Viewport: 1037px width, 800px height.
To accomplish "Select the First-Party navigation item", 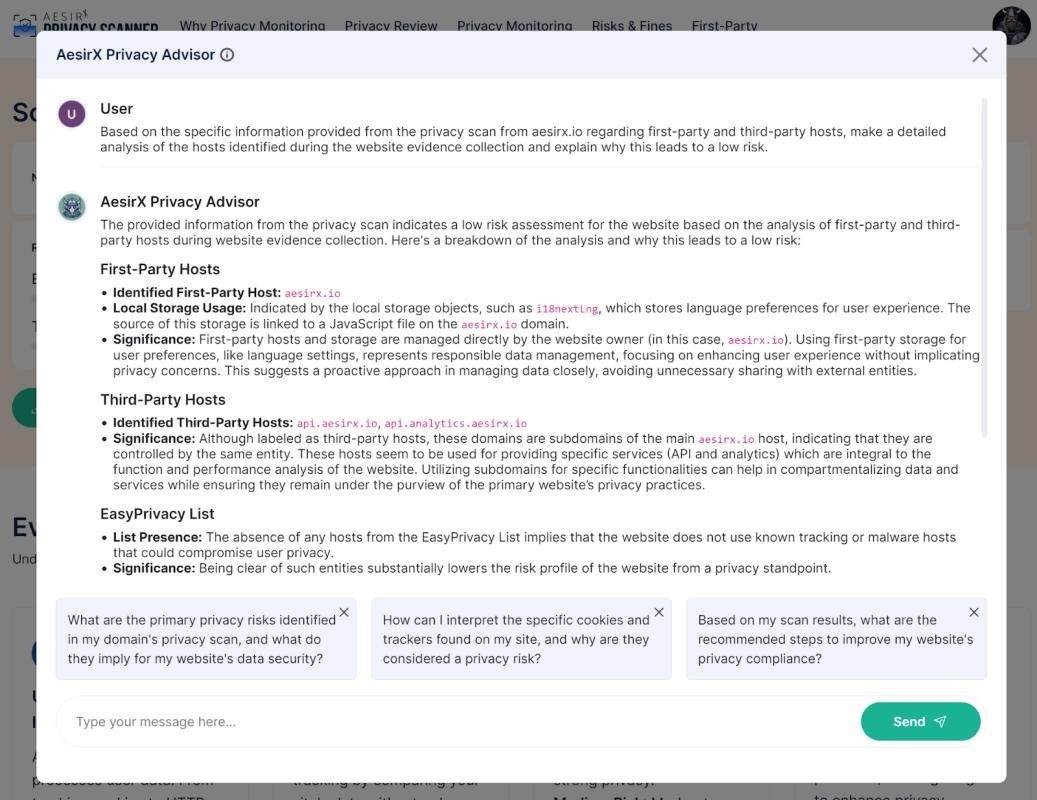I will (x=723, y=26).
